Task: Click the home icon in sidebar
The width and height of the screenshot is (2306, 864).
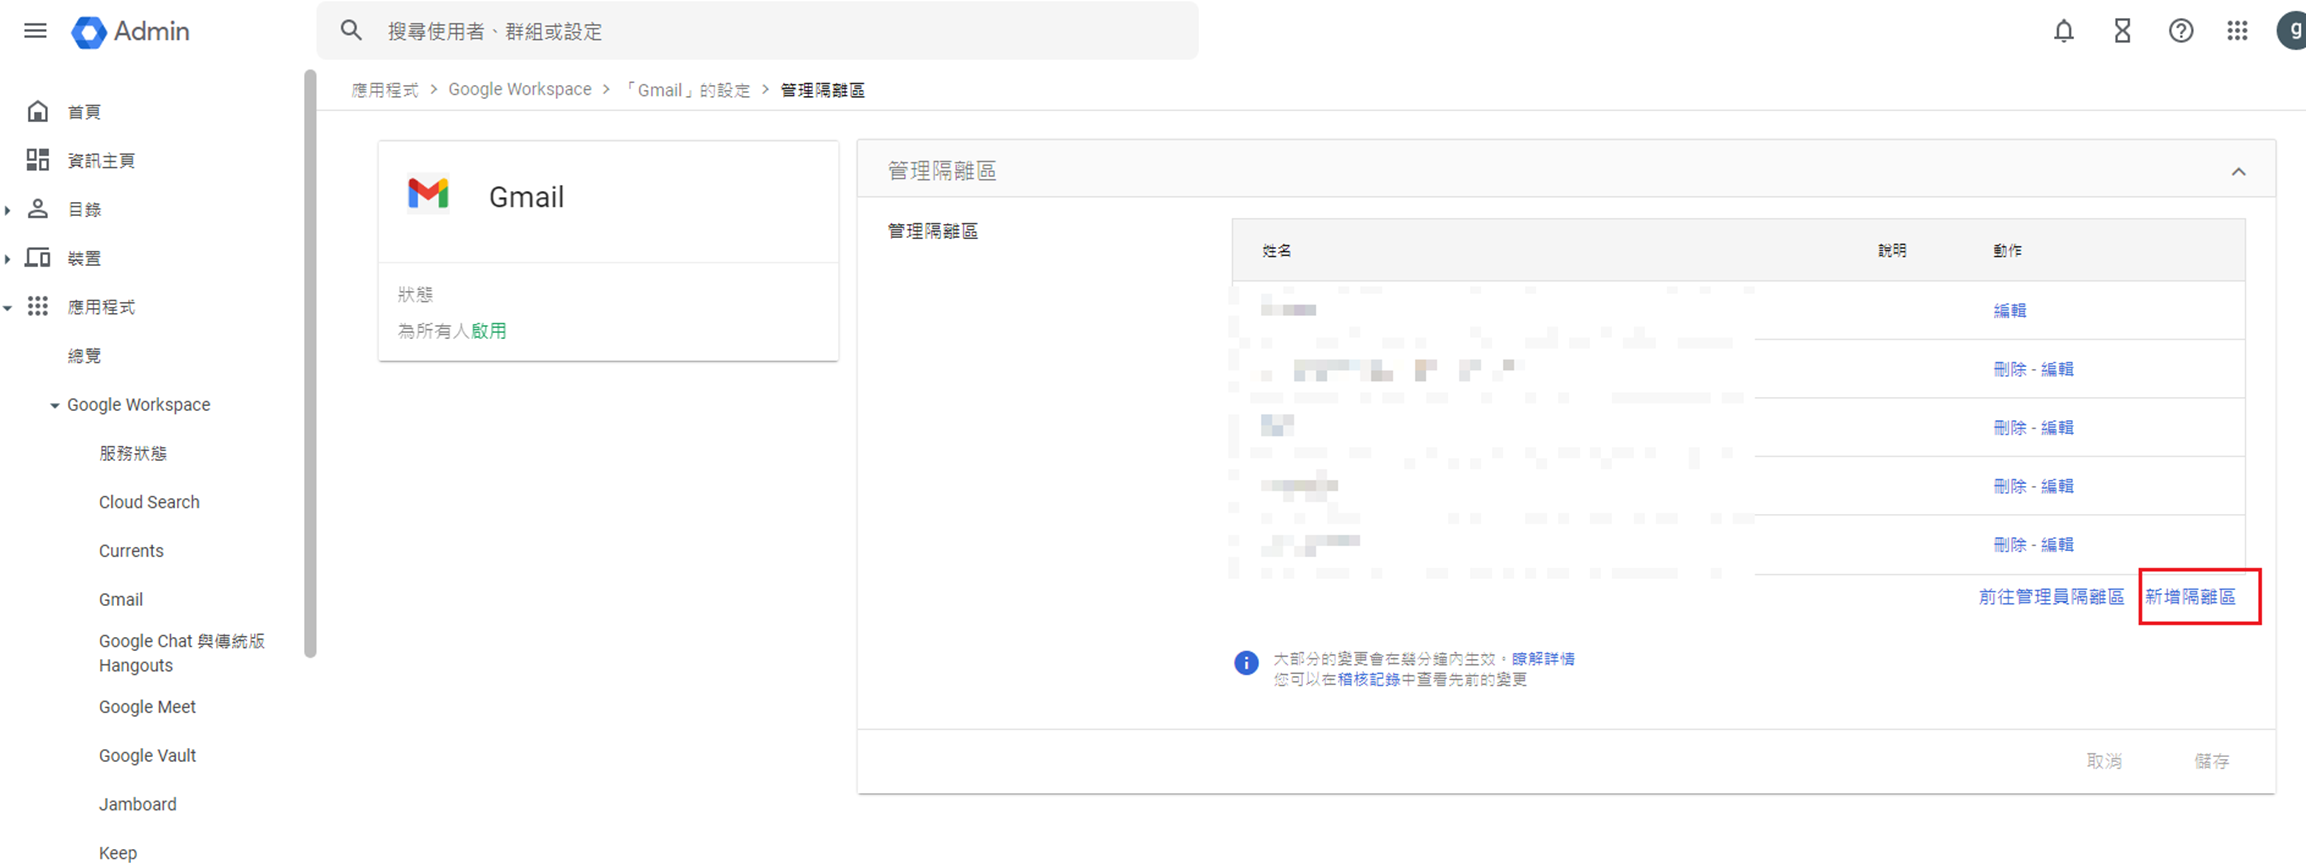Action: tap(38, 111)
